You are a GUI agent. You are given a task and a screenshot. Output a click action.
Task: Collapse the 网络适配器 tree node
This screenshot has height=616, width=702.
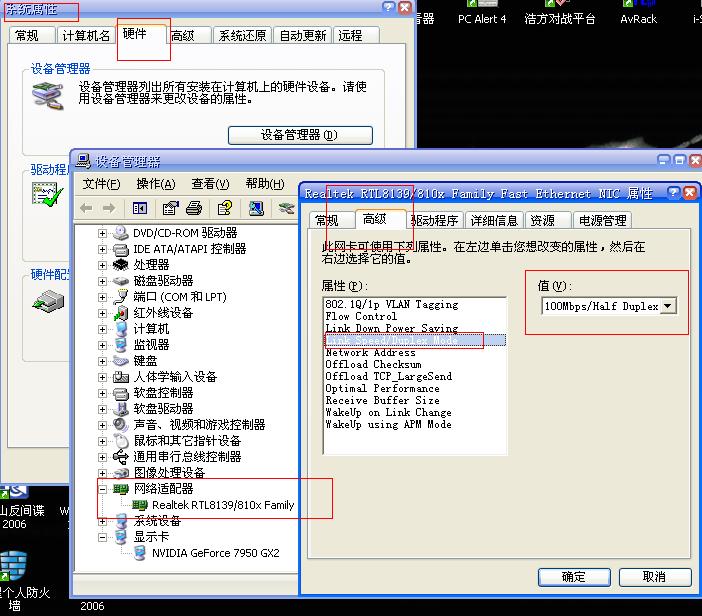102,489
